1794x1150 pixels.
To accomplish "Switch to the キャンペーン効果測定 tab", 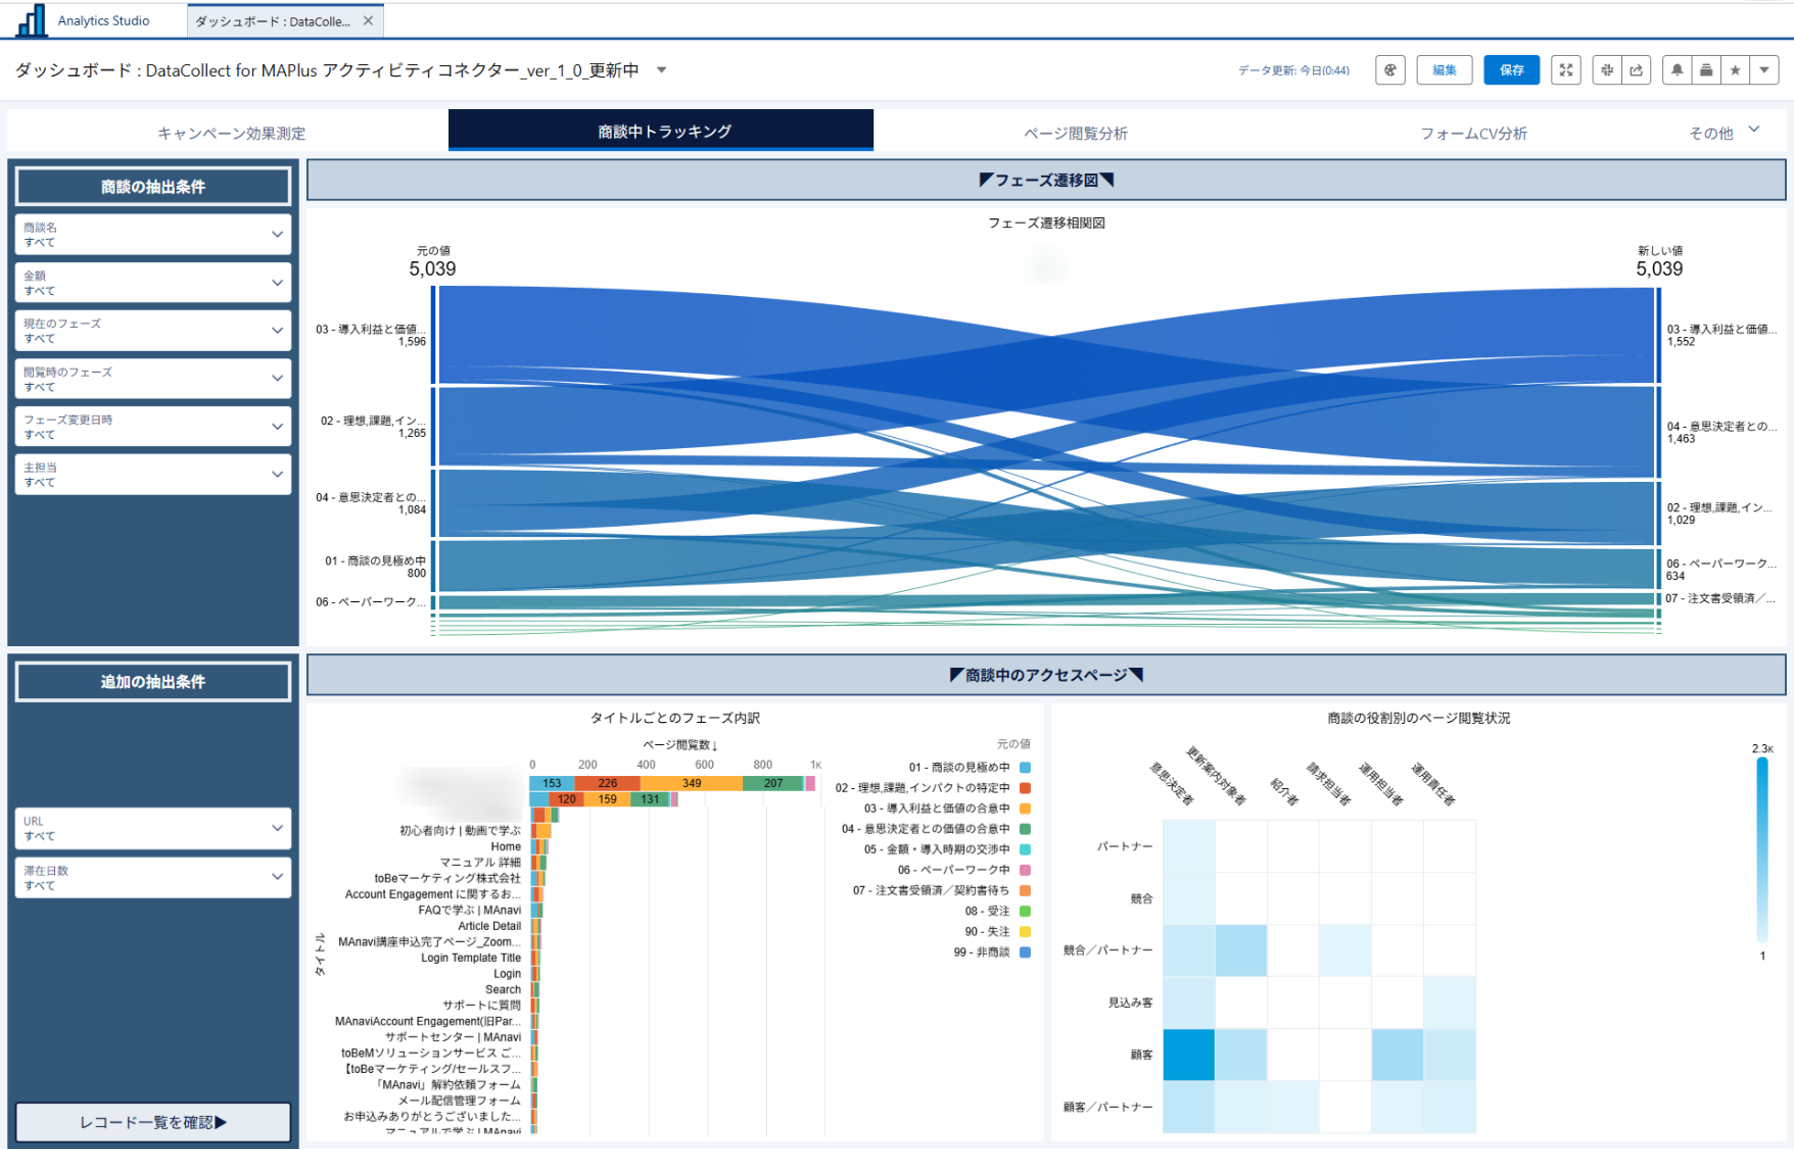I will pos(231,133).
